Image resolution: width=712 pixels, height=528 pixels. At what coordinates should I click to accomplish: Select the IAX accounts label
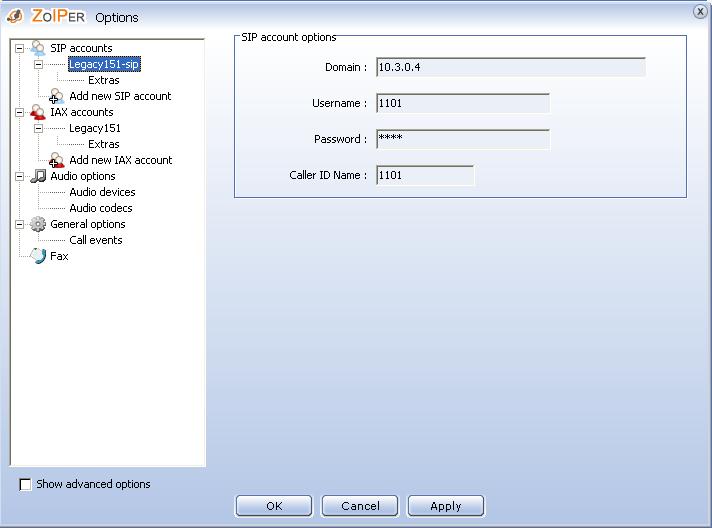coord(82,112)
